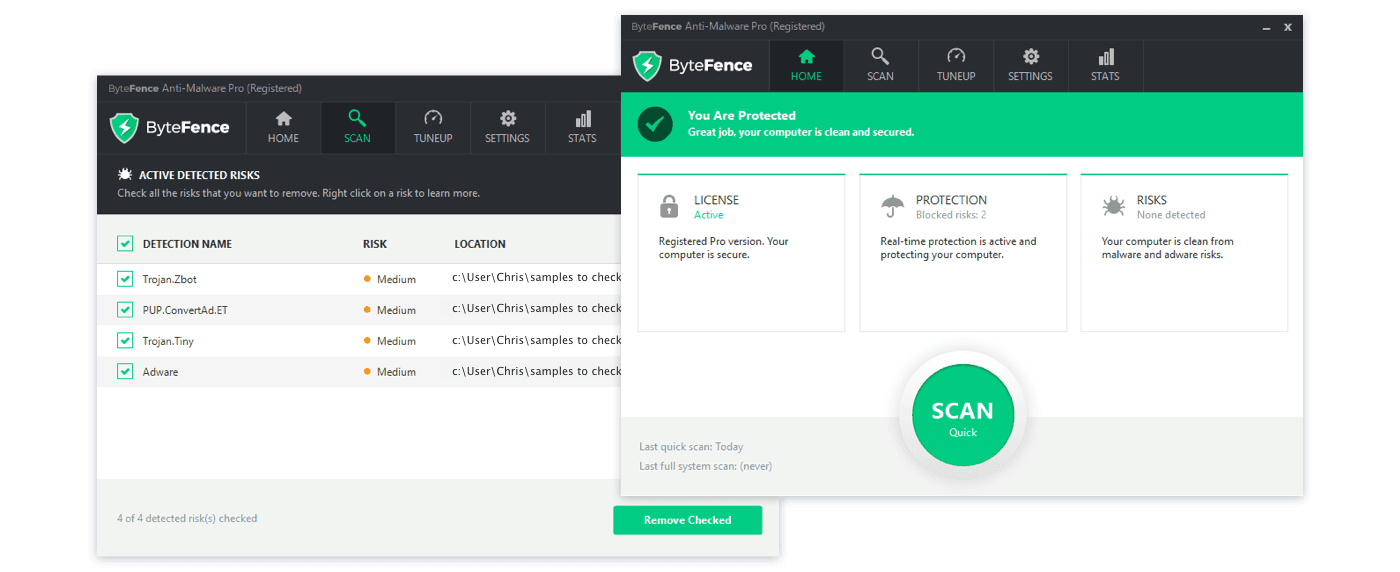The width and height of the screenshot is (1400, 572).
Task: Sort by the RISK column header
Action: [x=375, y=244]
